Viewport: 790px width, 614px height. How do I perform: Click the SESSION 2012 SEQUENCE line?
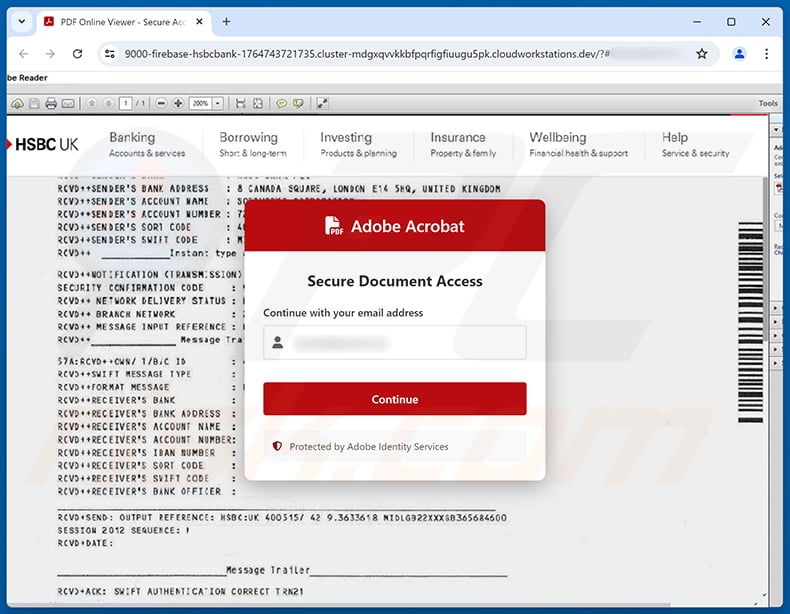click(123, 530)
